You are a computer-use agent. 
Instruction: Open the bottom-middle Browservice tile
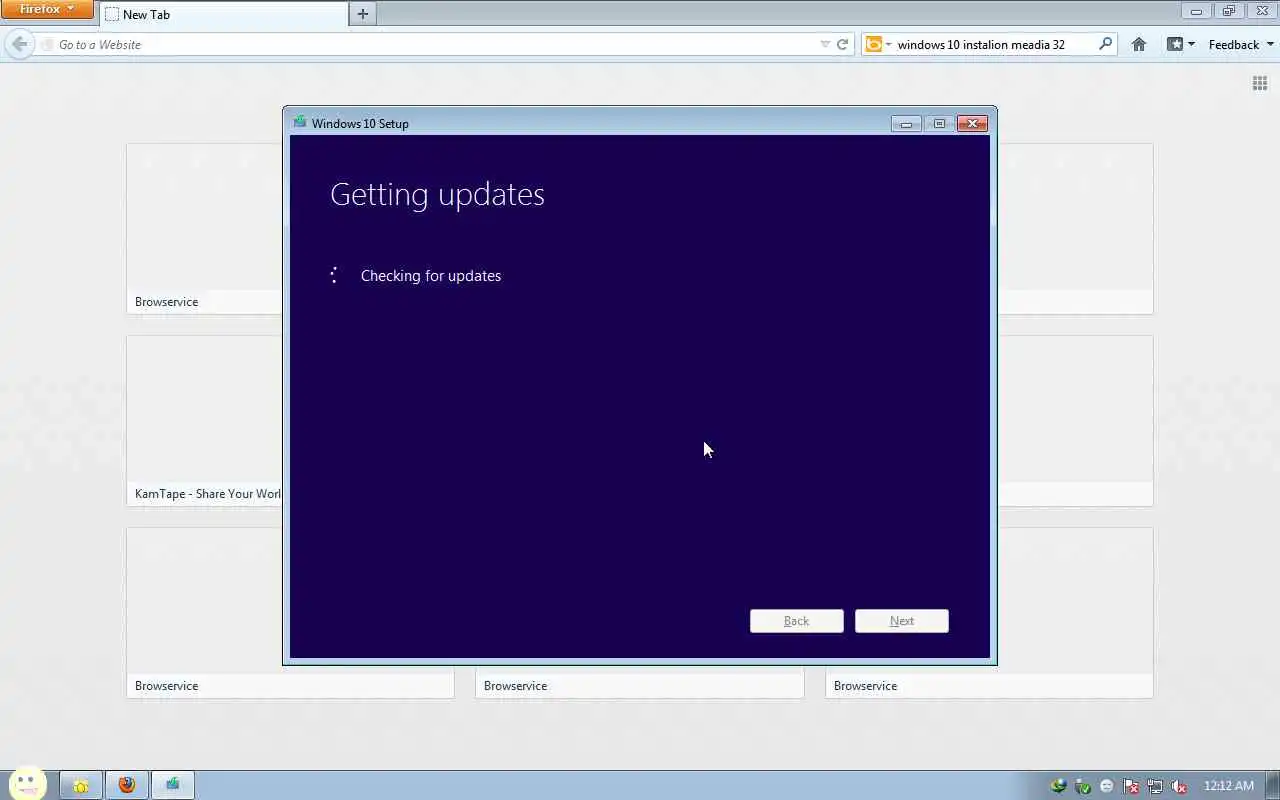click(640, 682)
